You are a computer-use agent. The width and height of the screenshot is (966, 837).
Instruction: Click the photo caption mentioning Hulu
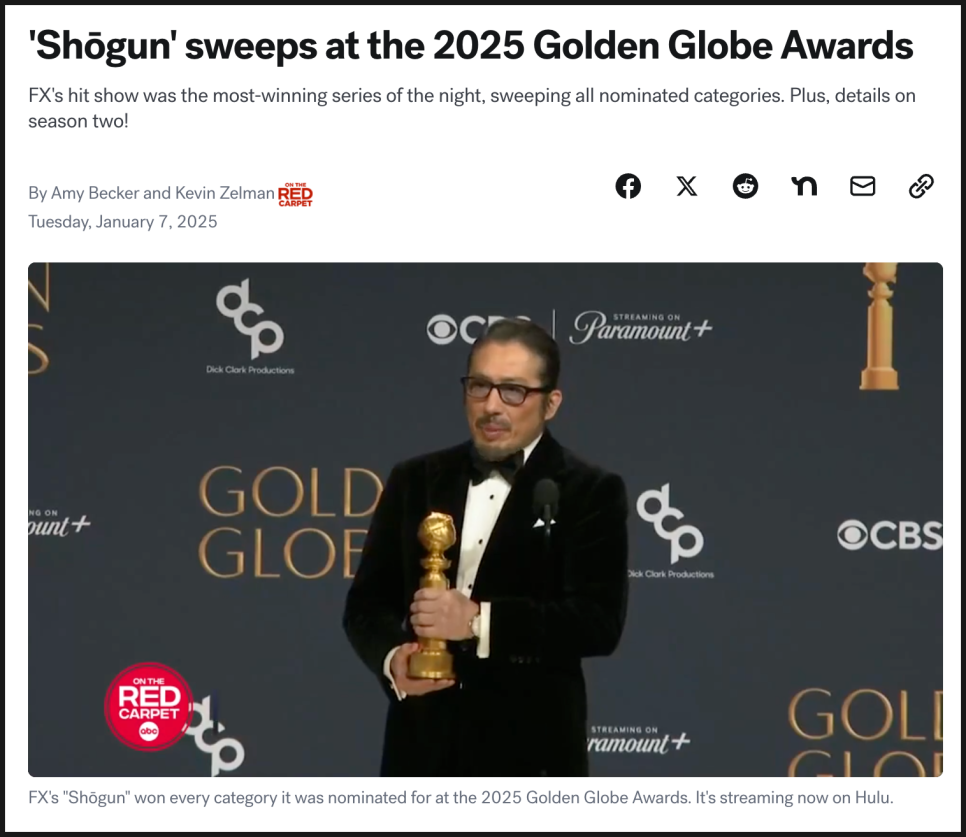[461, 798]
